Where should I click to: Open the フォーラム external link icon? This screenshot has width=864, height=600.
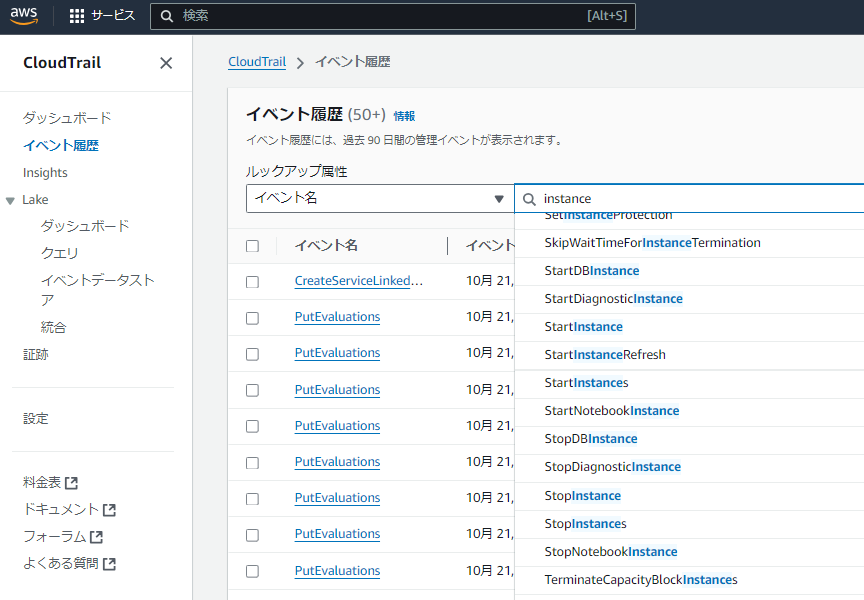click(96, 537)
